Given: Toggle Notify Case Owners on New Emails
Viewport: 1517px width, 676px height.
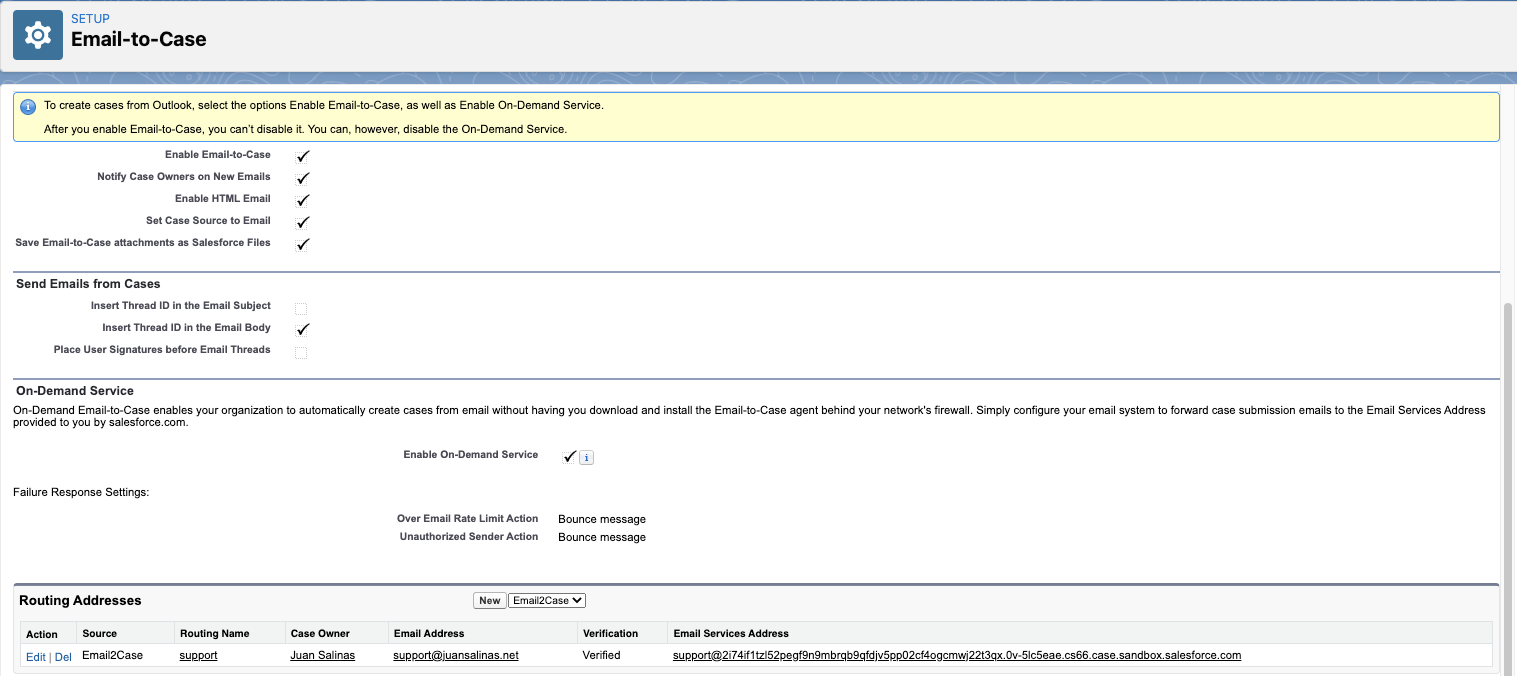Looking at the screenshot, I should (x=303, y=178).
